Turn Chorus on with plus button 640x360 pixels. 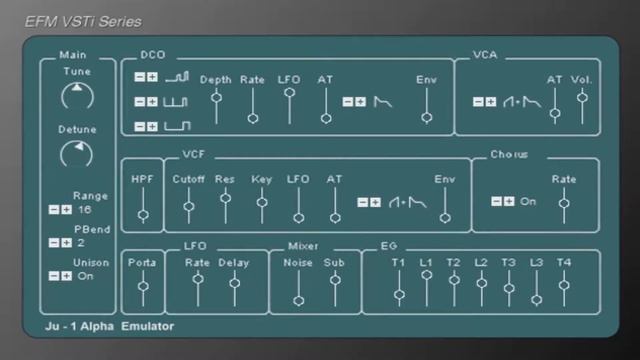(x=509, y=201)
